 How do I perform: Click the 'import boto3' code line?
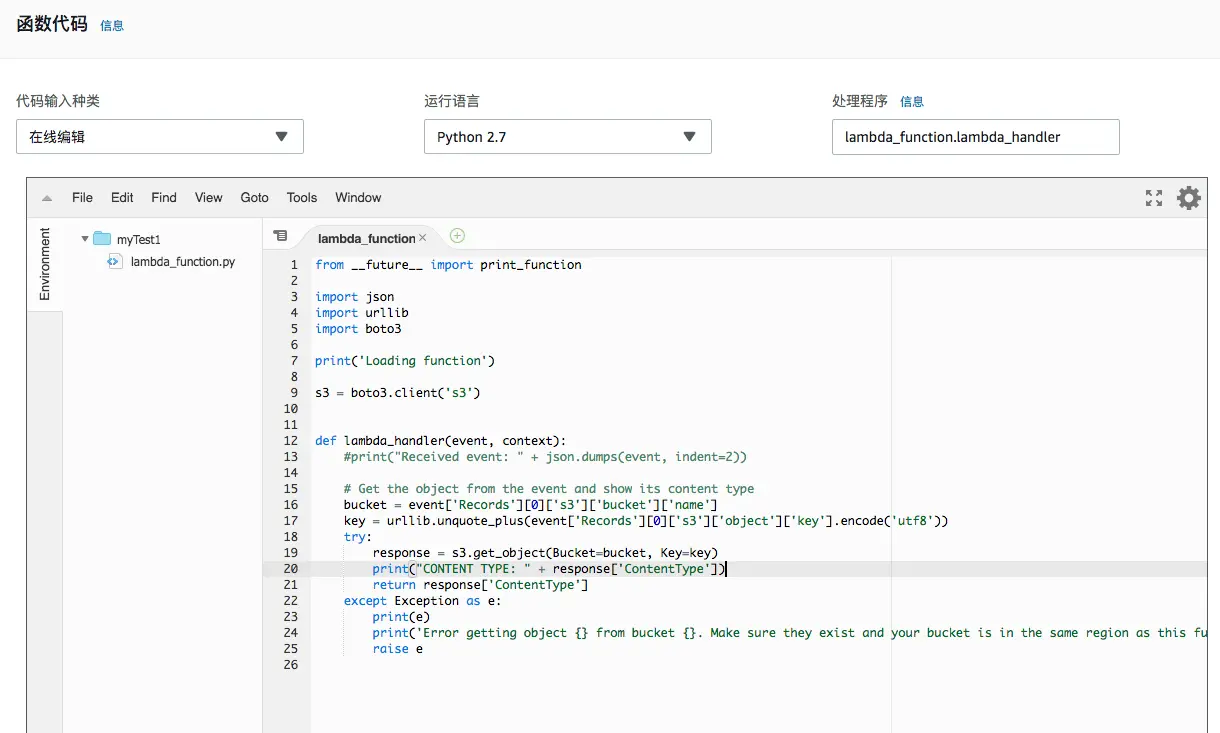pyautogui.click(x=358, y=329)
